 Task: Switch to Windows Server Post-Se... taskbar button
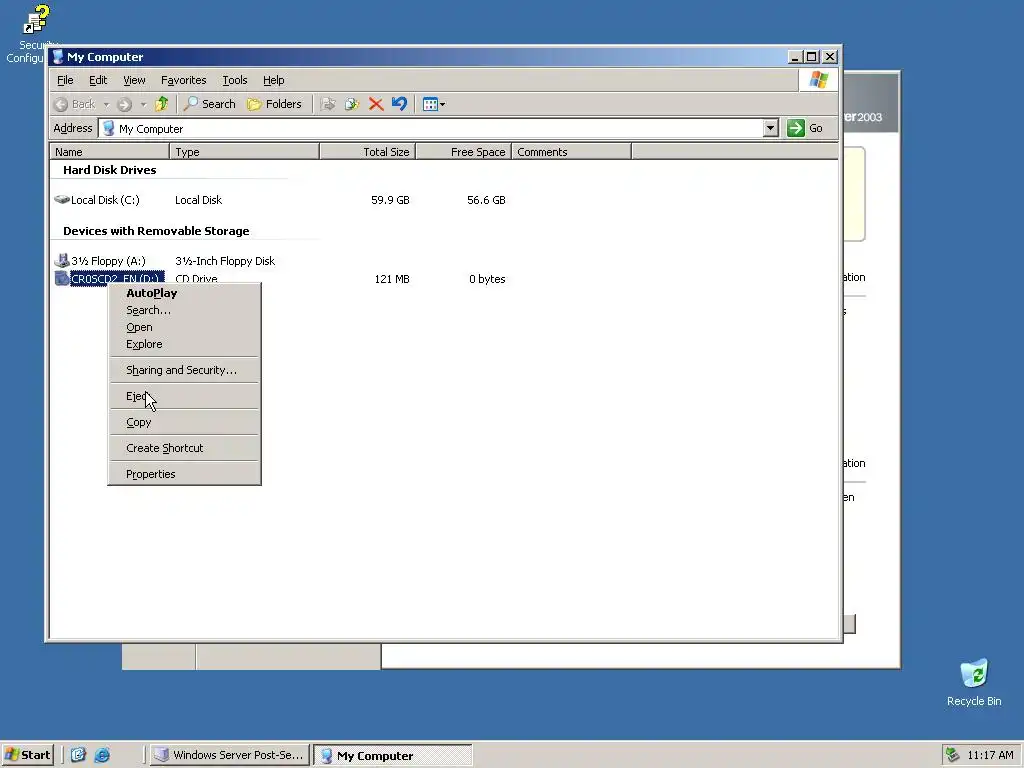click(229, 755)
